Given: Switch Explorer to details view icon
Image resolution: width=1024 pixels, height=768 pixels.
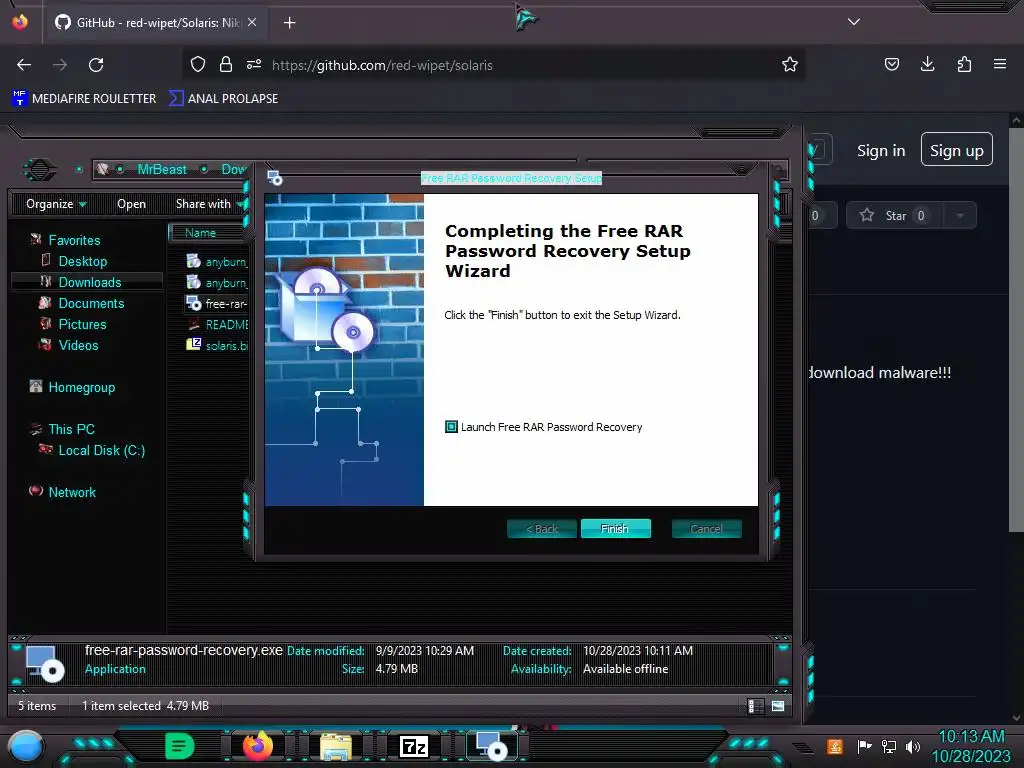Looking at the screenshot, I should 756,706.
